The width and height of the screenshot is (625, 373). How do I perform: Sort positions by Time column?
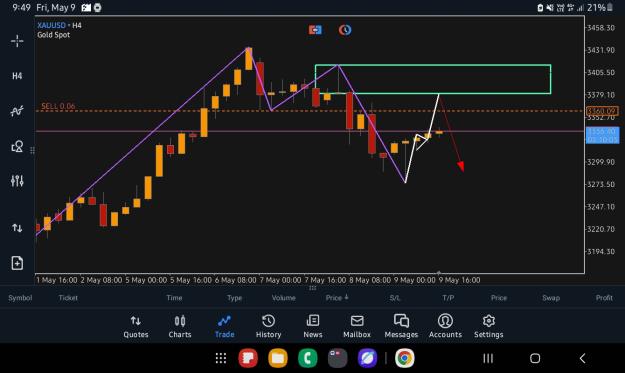pyautogui.click(x=174, y=298)
